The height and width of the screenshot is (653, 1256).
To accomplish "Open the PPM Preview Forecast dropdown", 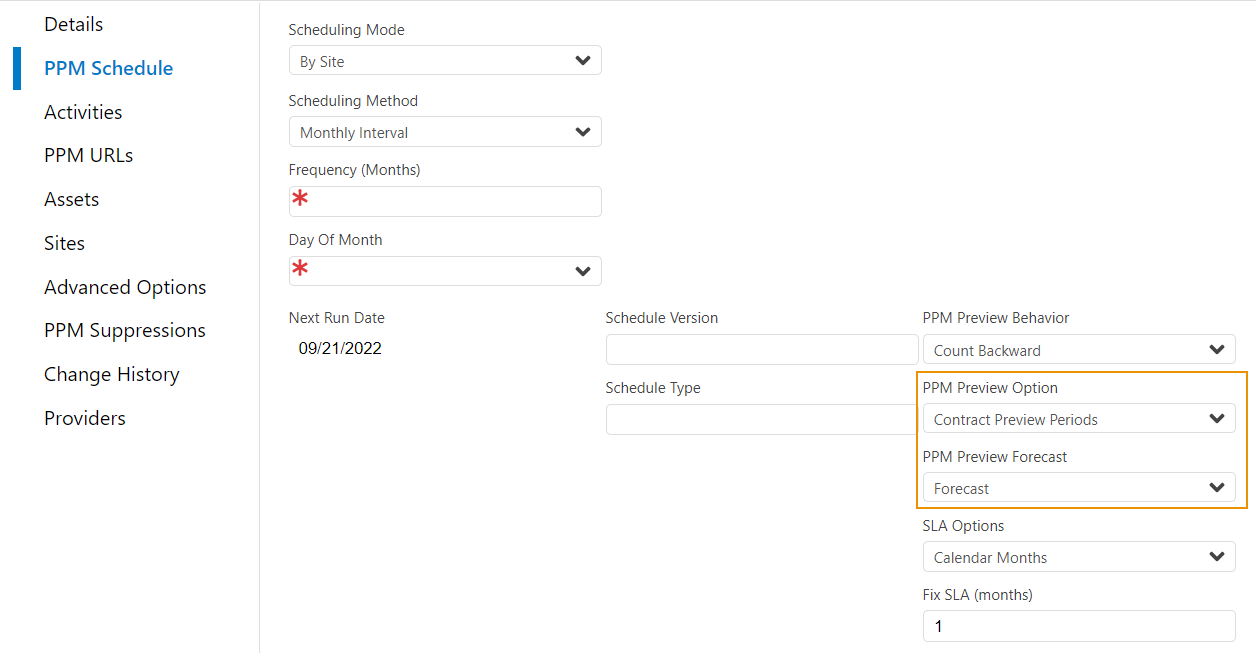I will [1078, 488].
